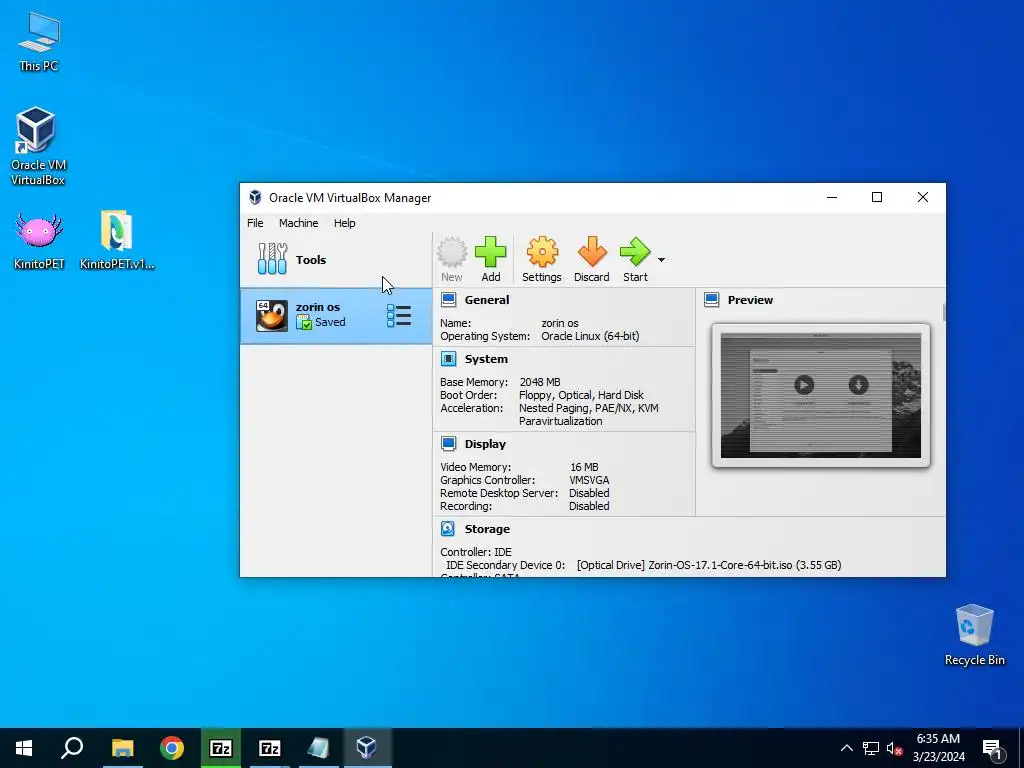This screenshot has height=768, width=1024.
Task: Open the Machine menu
Action: click(298, 223)
